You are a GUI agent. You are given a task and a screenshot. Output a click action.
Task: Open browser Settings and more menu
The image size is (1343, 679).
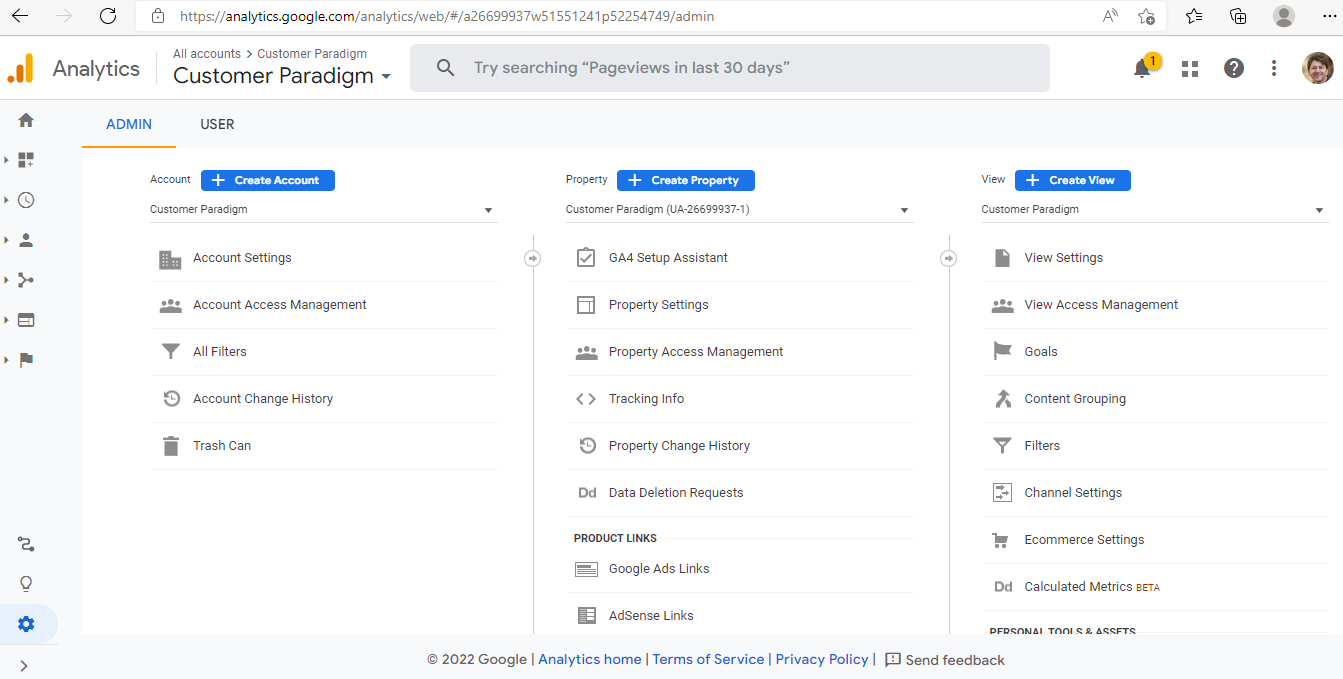(1328, 16)
